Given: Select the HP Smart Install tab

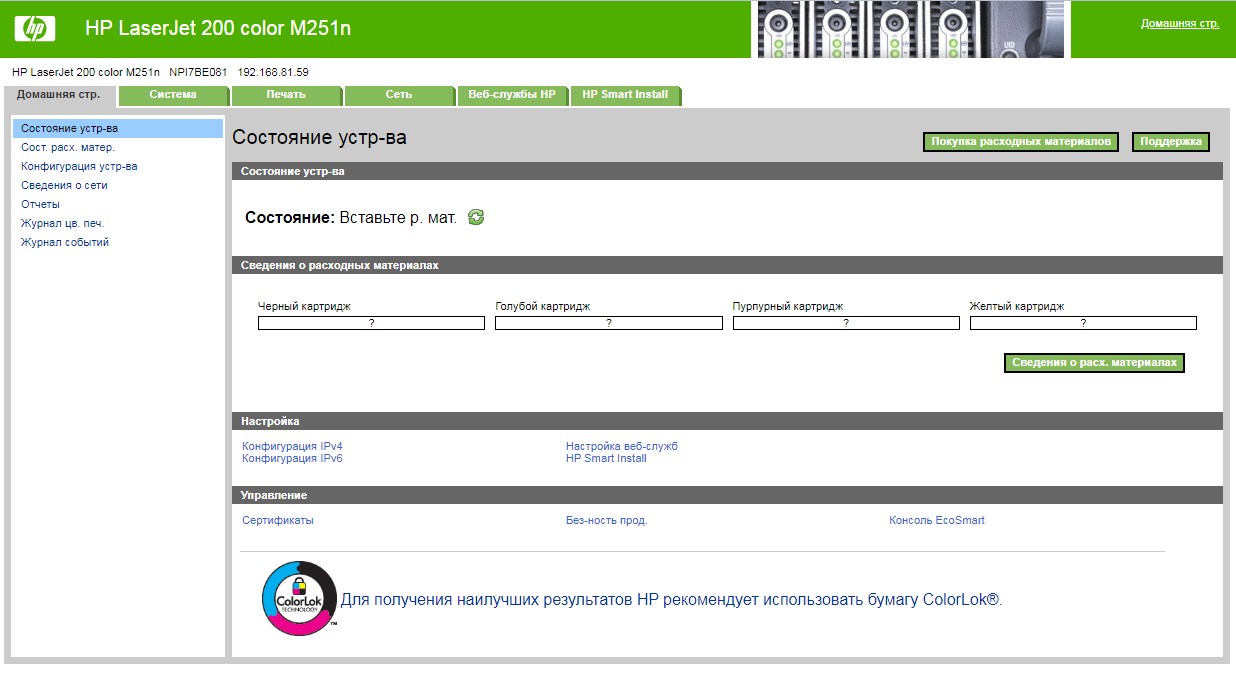Looking at the screenshot, I should [x=625, y=95].
